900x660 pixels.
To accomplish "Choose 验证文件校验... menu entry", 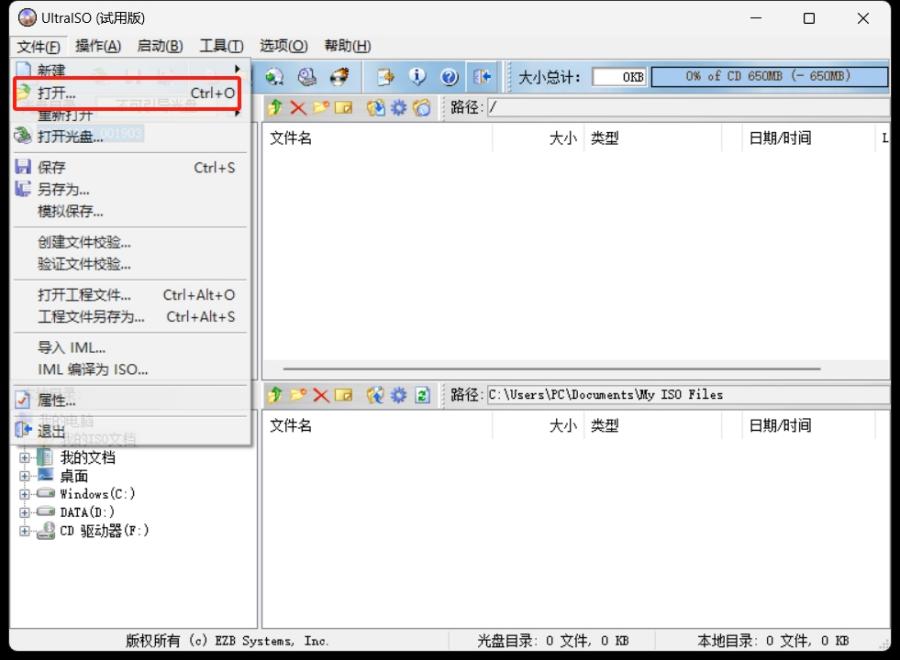I will coord(131,264).
